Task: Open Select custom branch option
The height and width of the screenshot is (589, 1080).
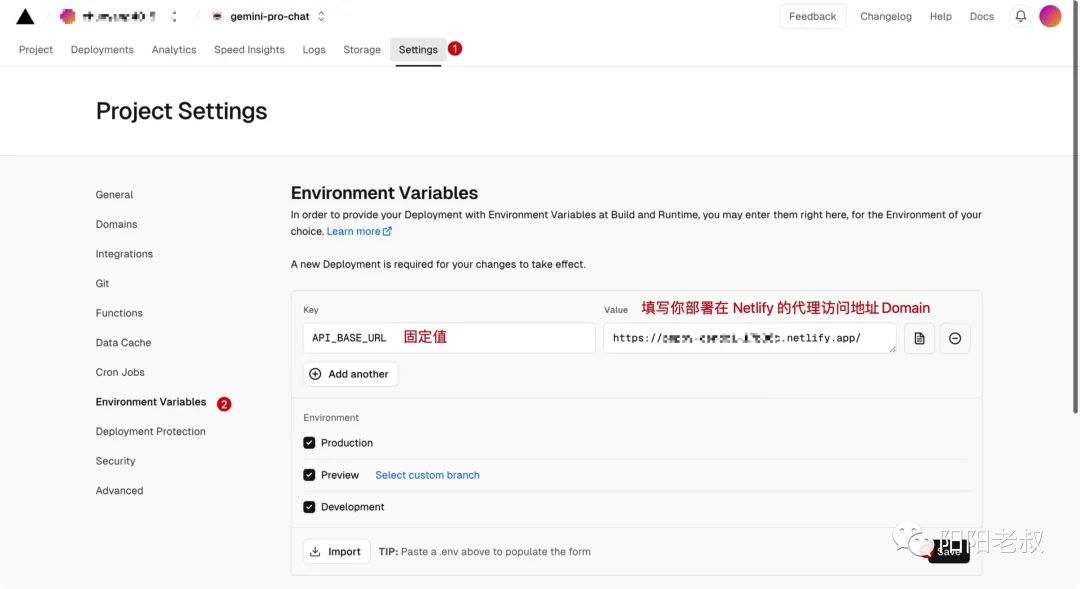Action: pyautogui.click(x=427, y=475)
